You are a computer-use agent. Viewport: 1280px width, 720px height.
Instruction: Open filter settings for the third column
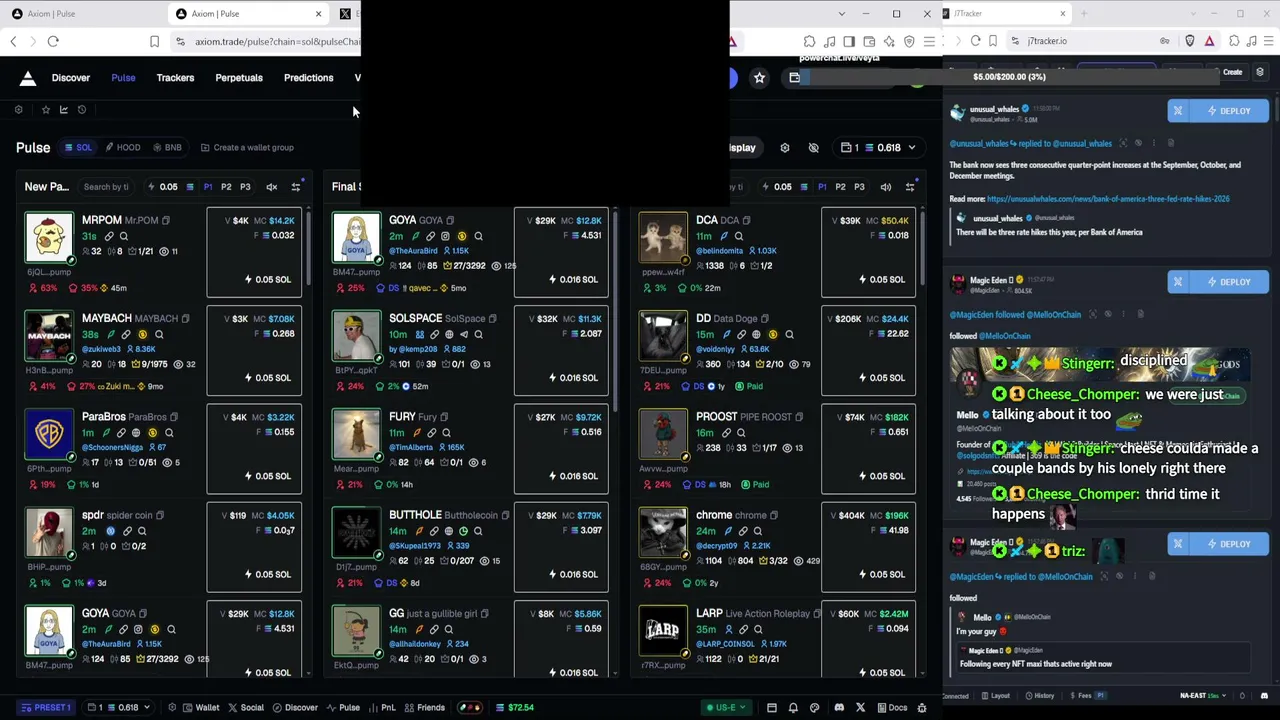tap(910, 187)
